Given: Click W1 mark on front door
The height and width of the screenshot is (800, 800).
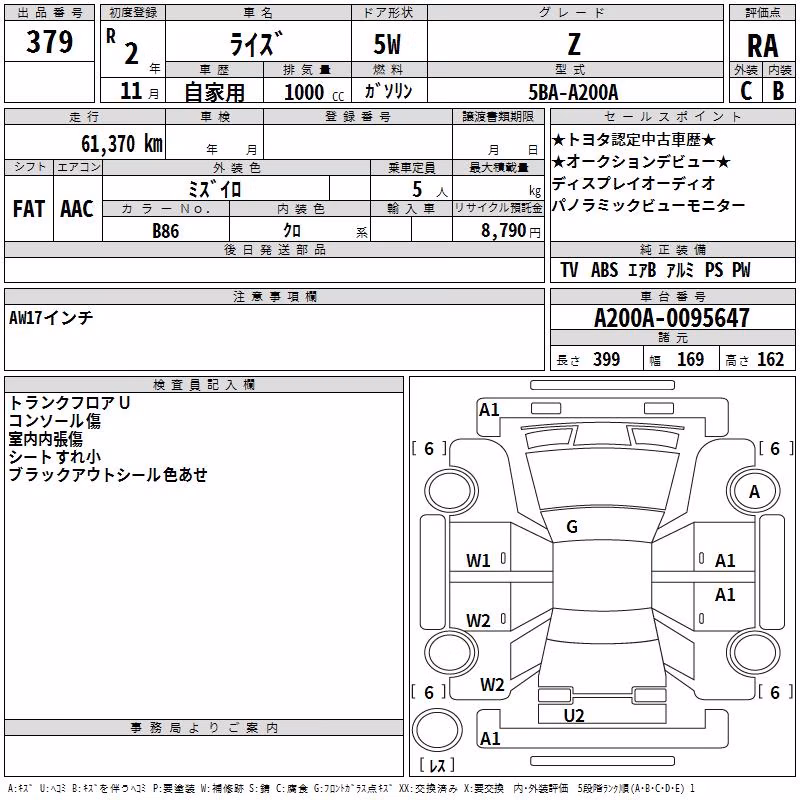Looking at the screenshot, I should pos(478,561).
